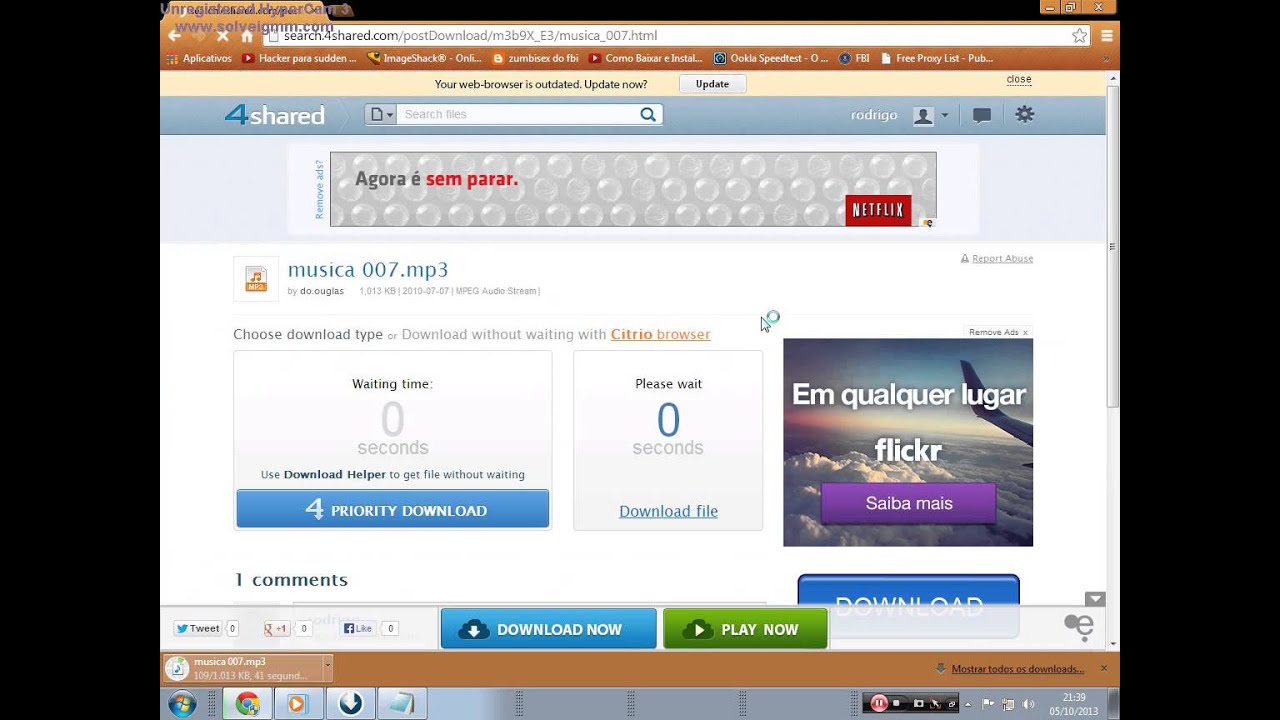Show the hidden tray icons arrow
The height and width of the screenshot is (720, 1280).
tap(968, 704)
